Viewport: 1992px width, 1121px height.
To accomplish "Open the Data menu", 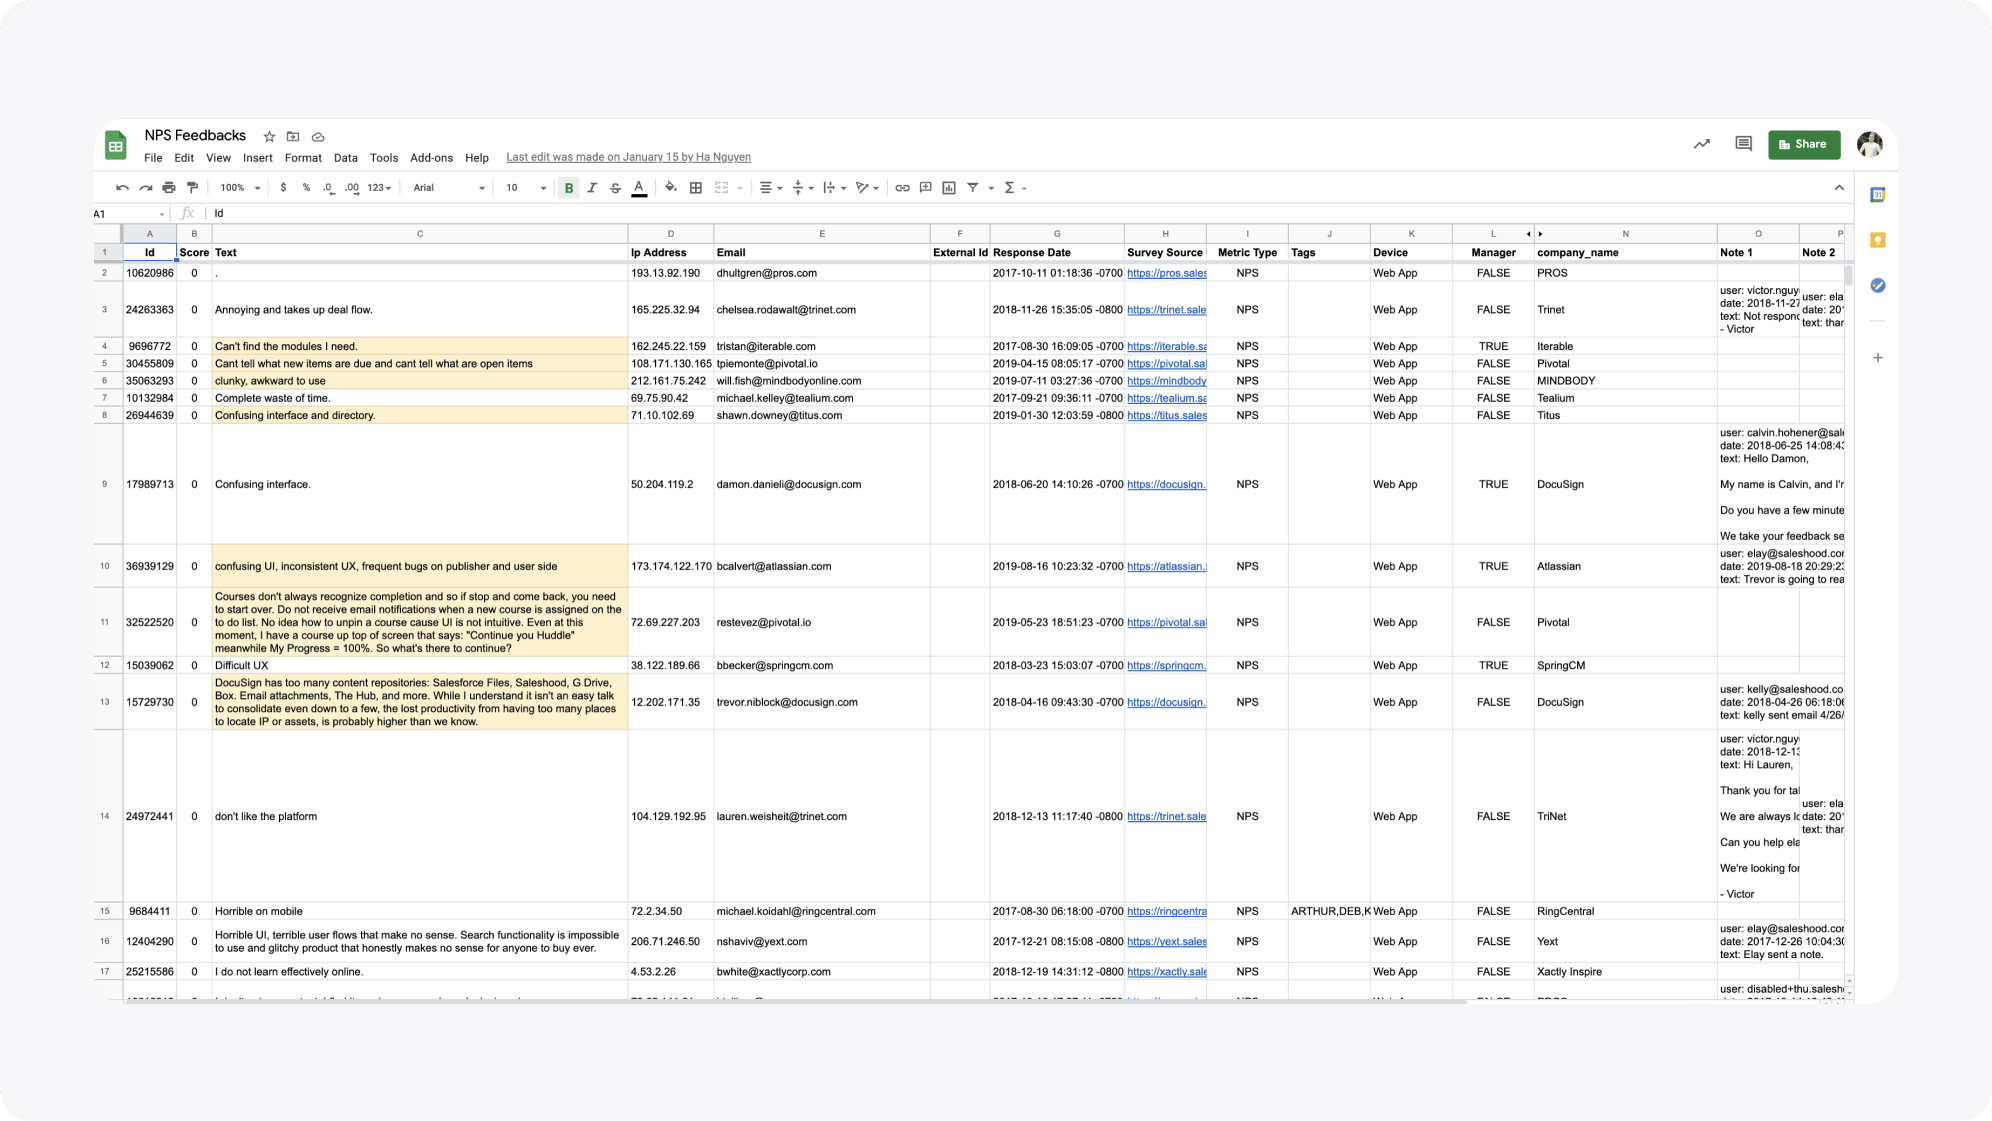I will coord(346,158).
